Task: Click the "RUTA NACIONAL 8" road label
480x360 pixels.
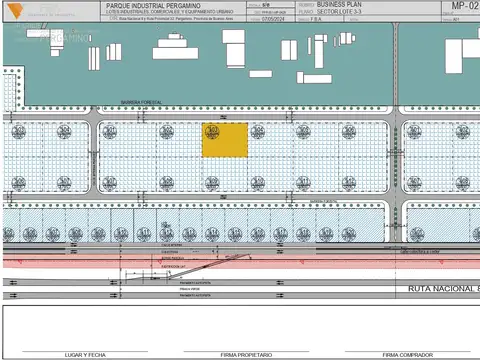Action: coord(444,289)
